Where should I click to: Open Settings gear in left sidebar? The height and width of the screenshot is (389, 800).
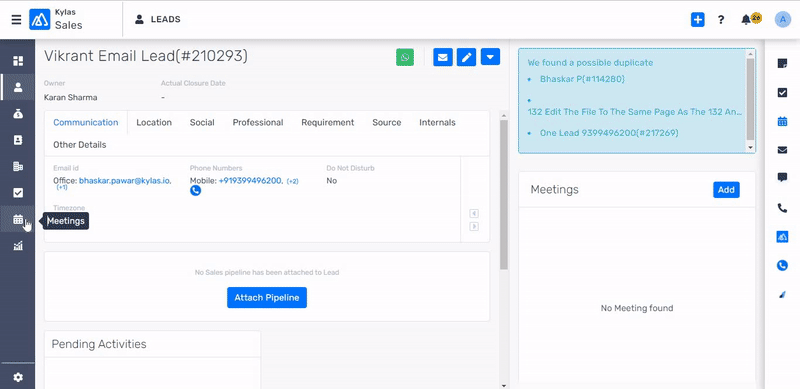18,377
